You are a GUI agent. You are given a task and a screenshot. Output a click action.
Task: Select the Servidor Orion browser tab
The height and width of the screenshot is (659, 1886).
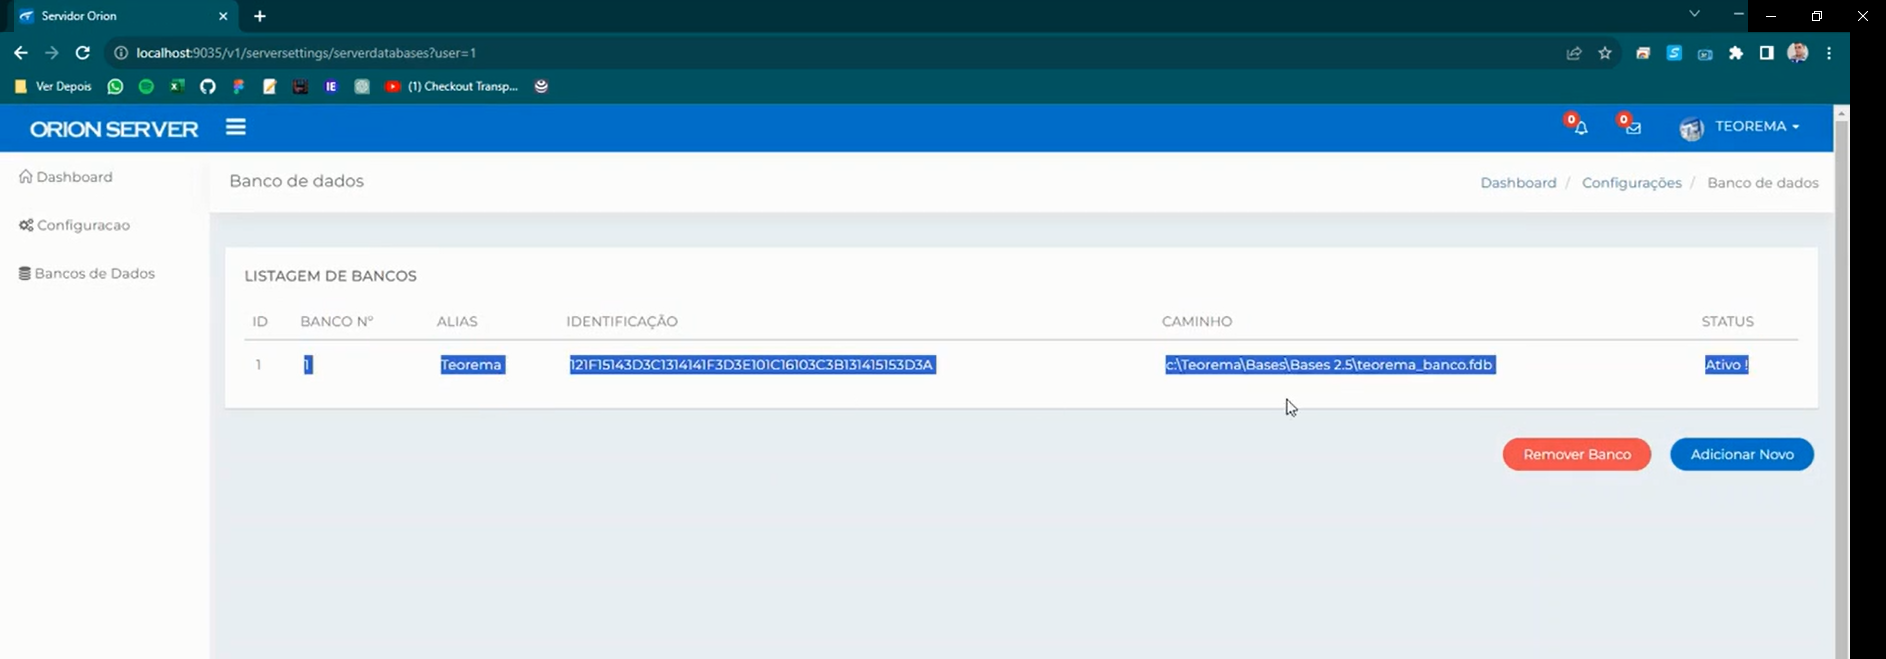tap(123, 16)
